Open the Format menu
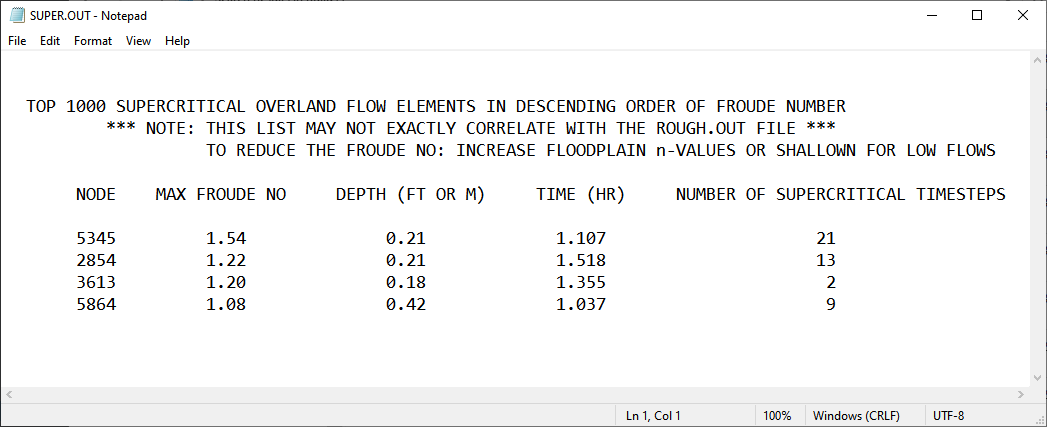This screenshot has width=1047, height=427. coord(93,41)
